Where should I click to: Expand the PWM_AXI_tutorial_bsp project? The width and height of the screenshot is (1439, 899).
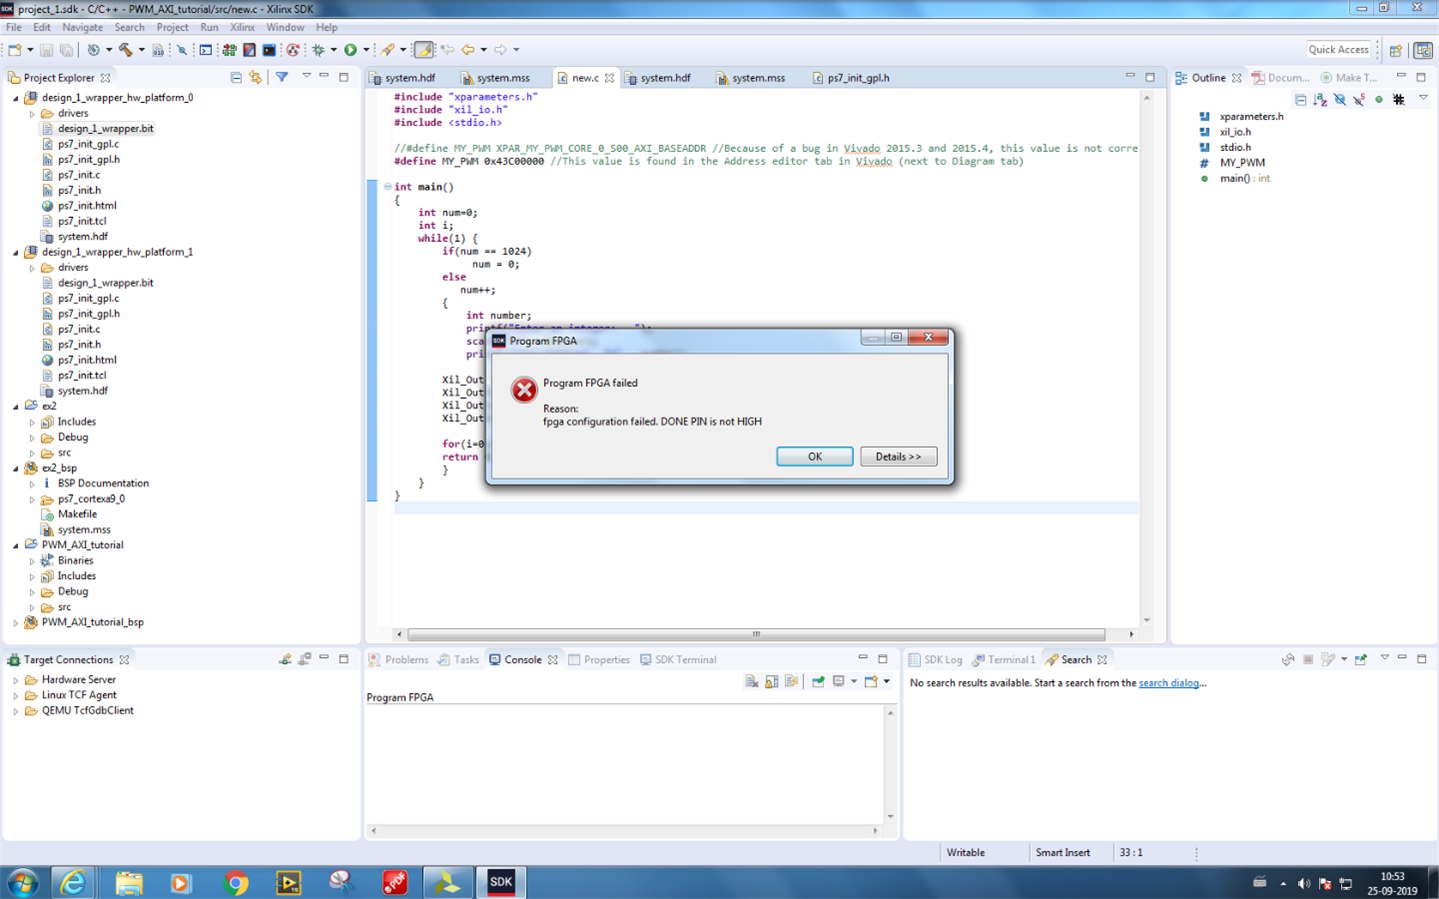(16, 622)
